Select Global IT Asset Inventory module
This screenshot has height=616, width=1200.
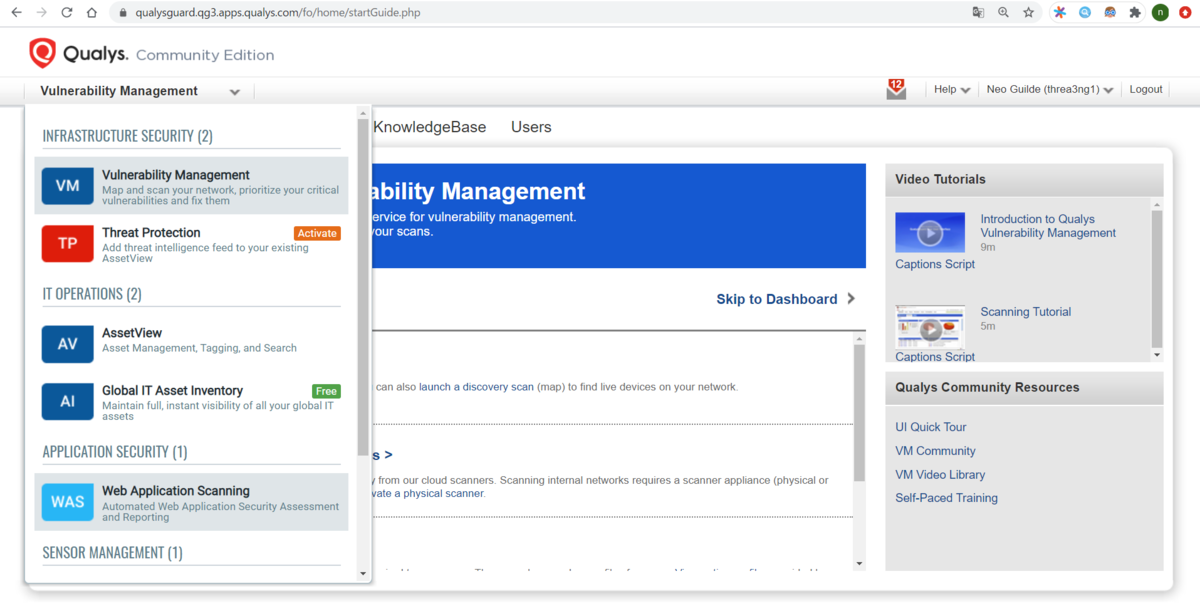191,401
